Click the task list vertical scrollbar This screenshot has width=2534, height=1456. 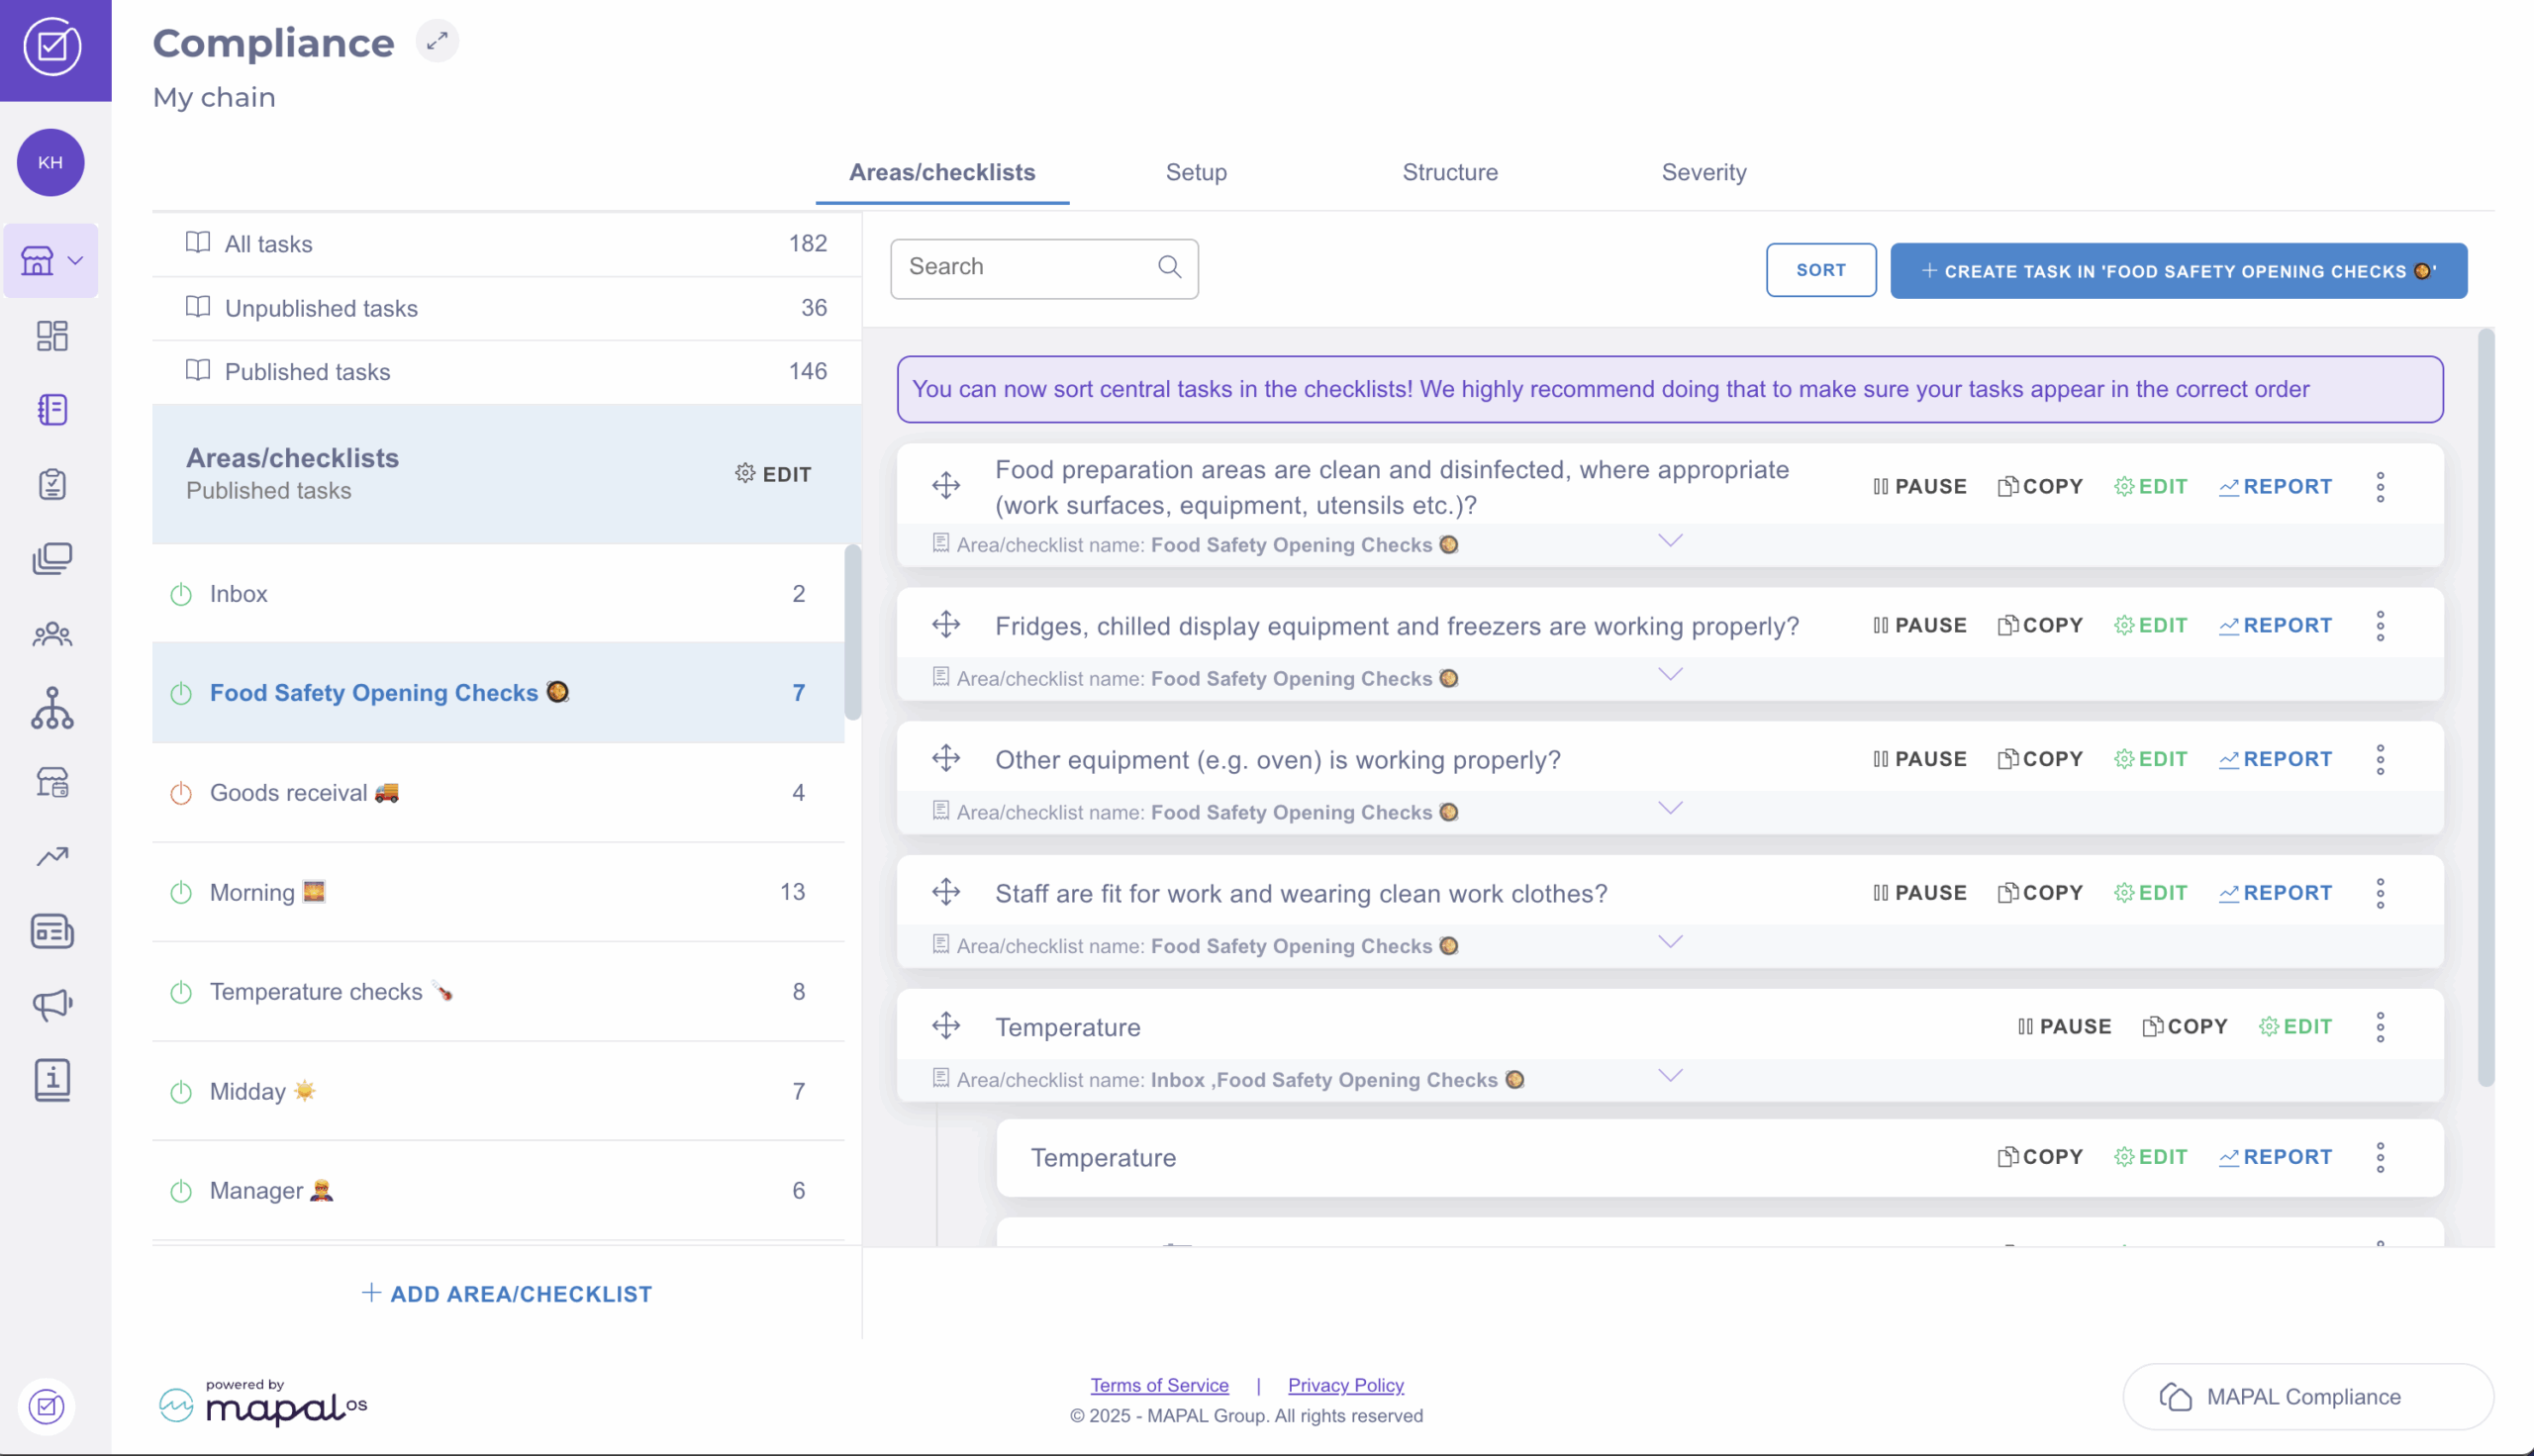pyautogui.click(x=2486, y=710)
